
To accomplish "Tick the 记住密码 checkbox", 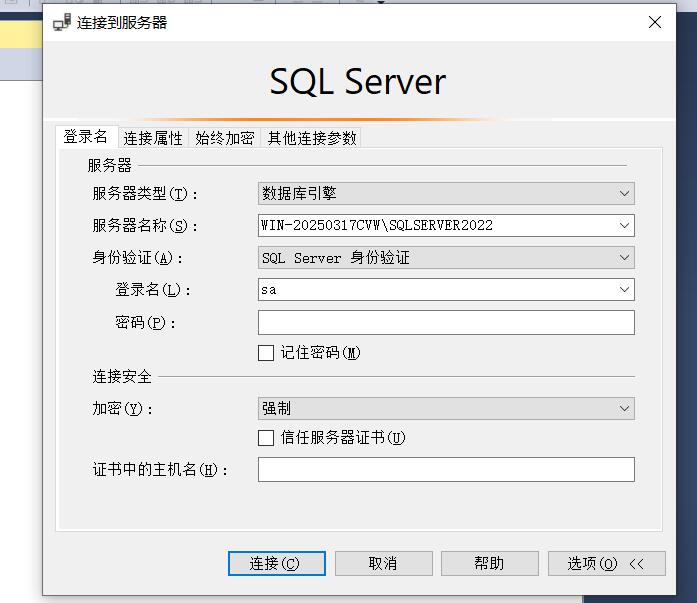I will click(x=266, y=353).
